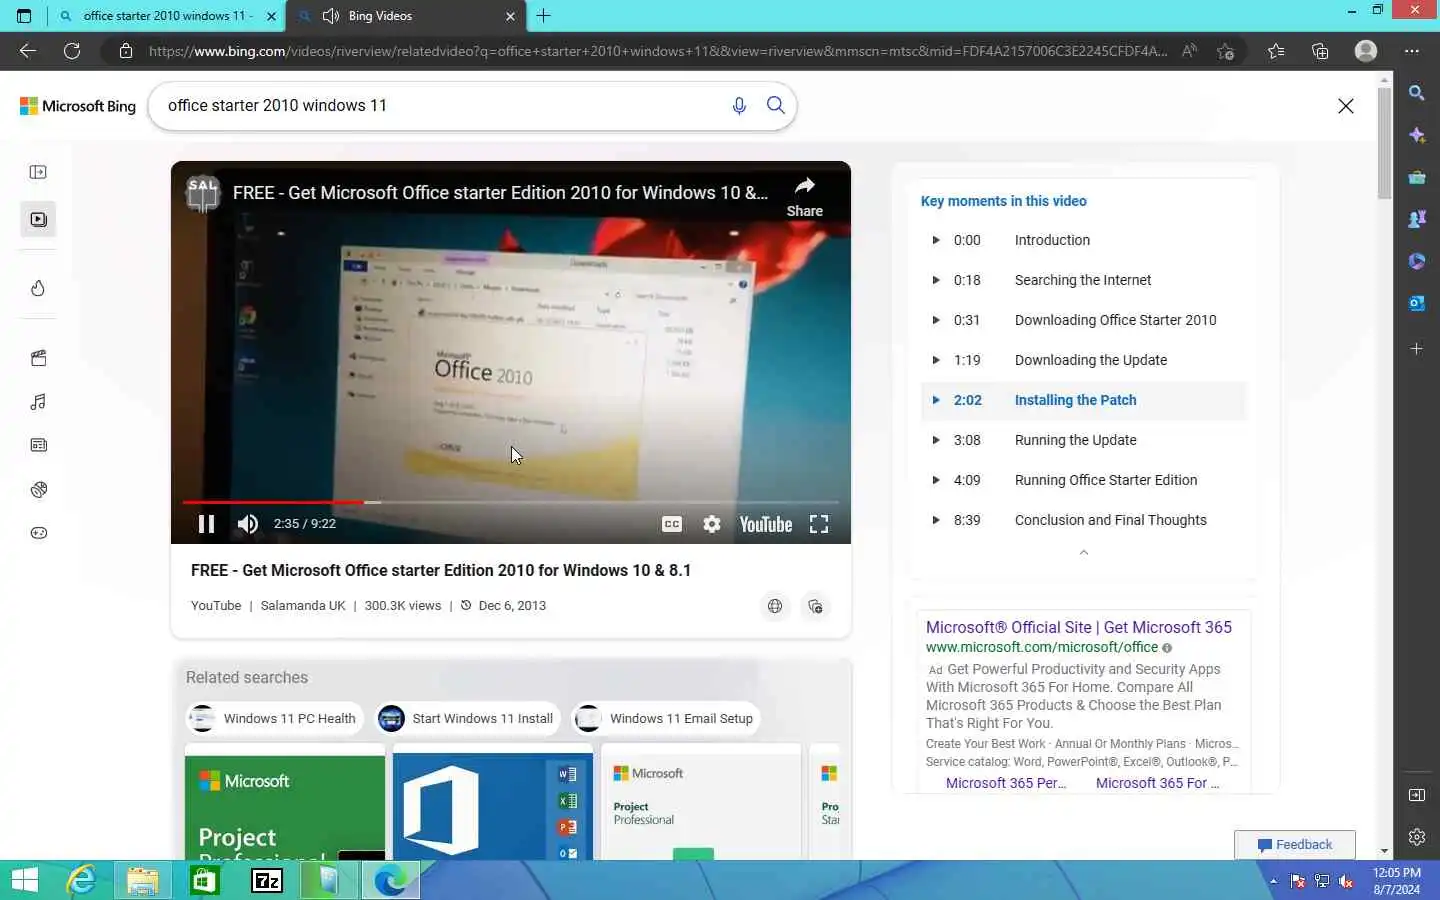Viewport: 1440px width, 900px height.
Task: Jump to Downloading Office Starter 2010 moment
Action: pyautogui.click(x=1083, y=320)
